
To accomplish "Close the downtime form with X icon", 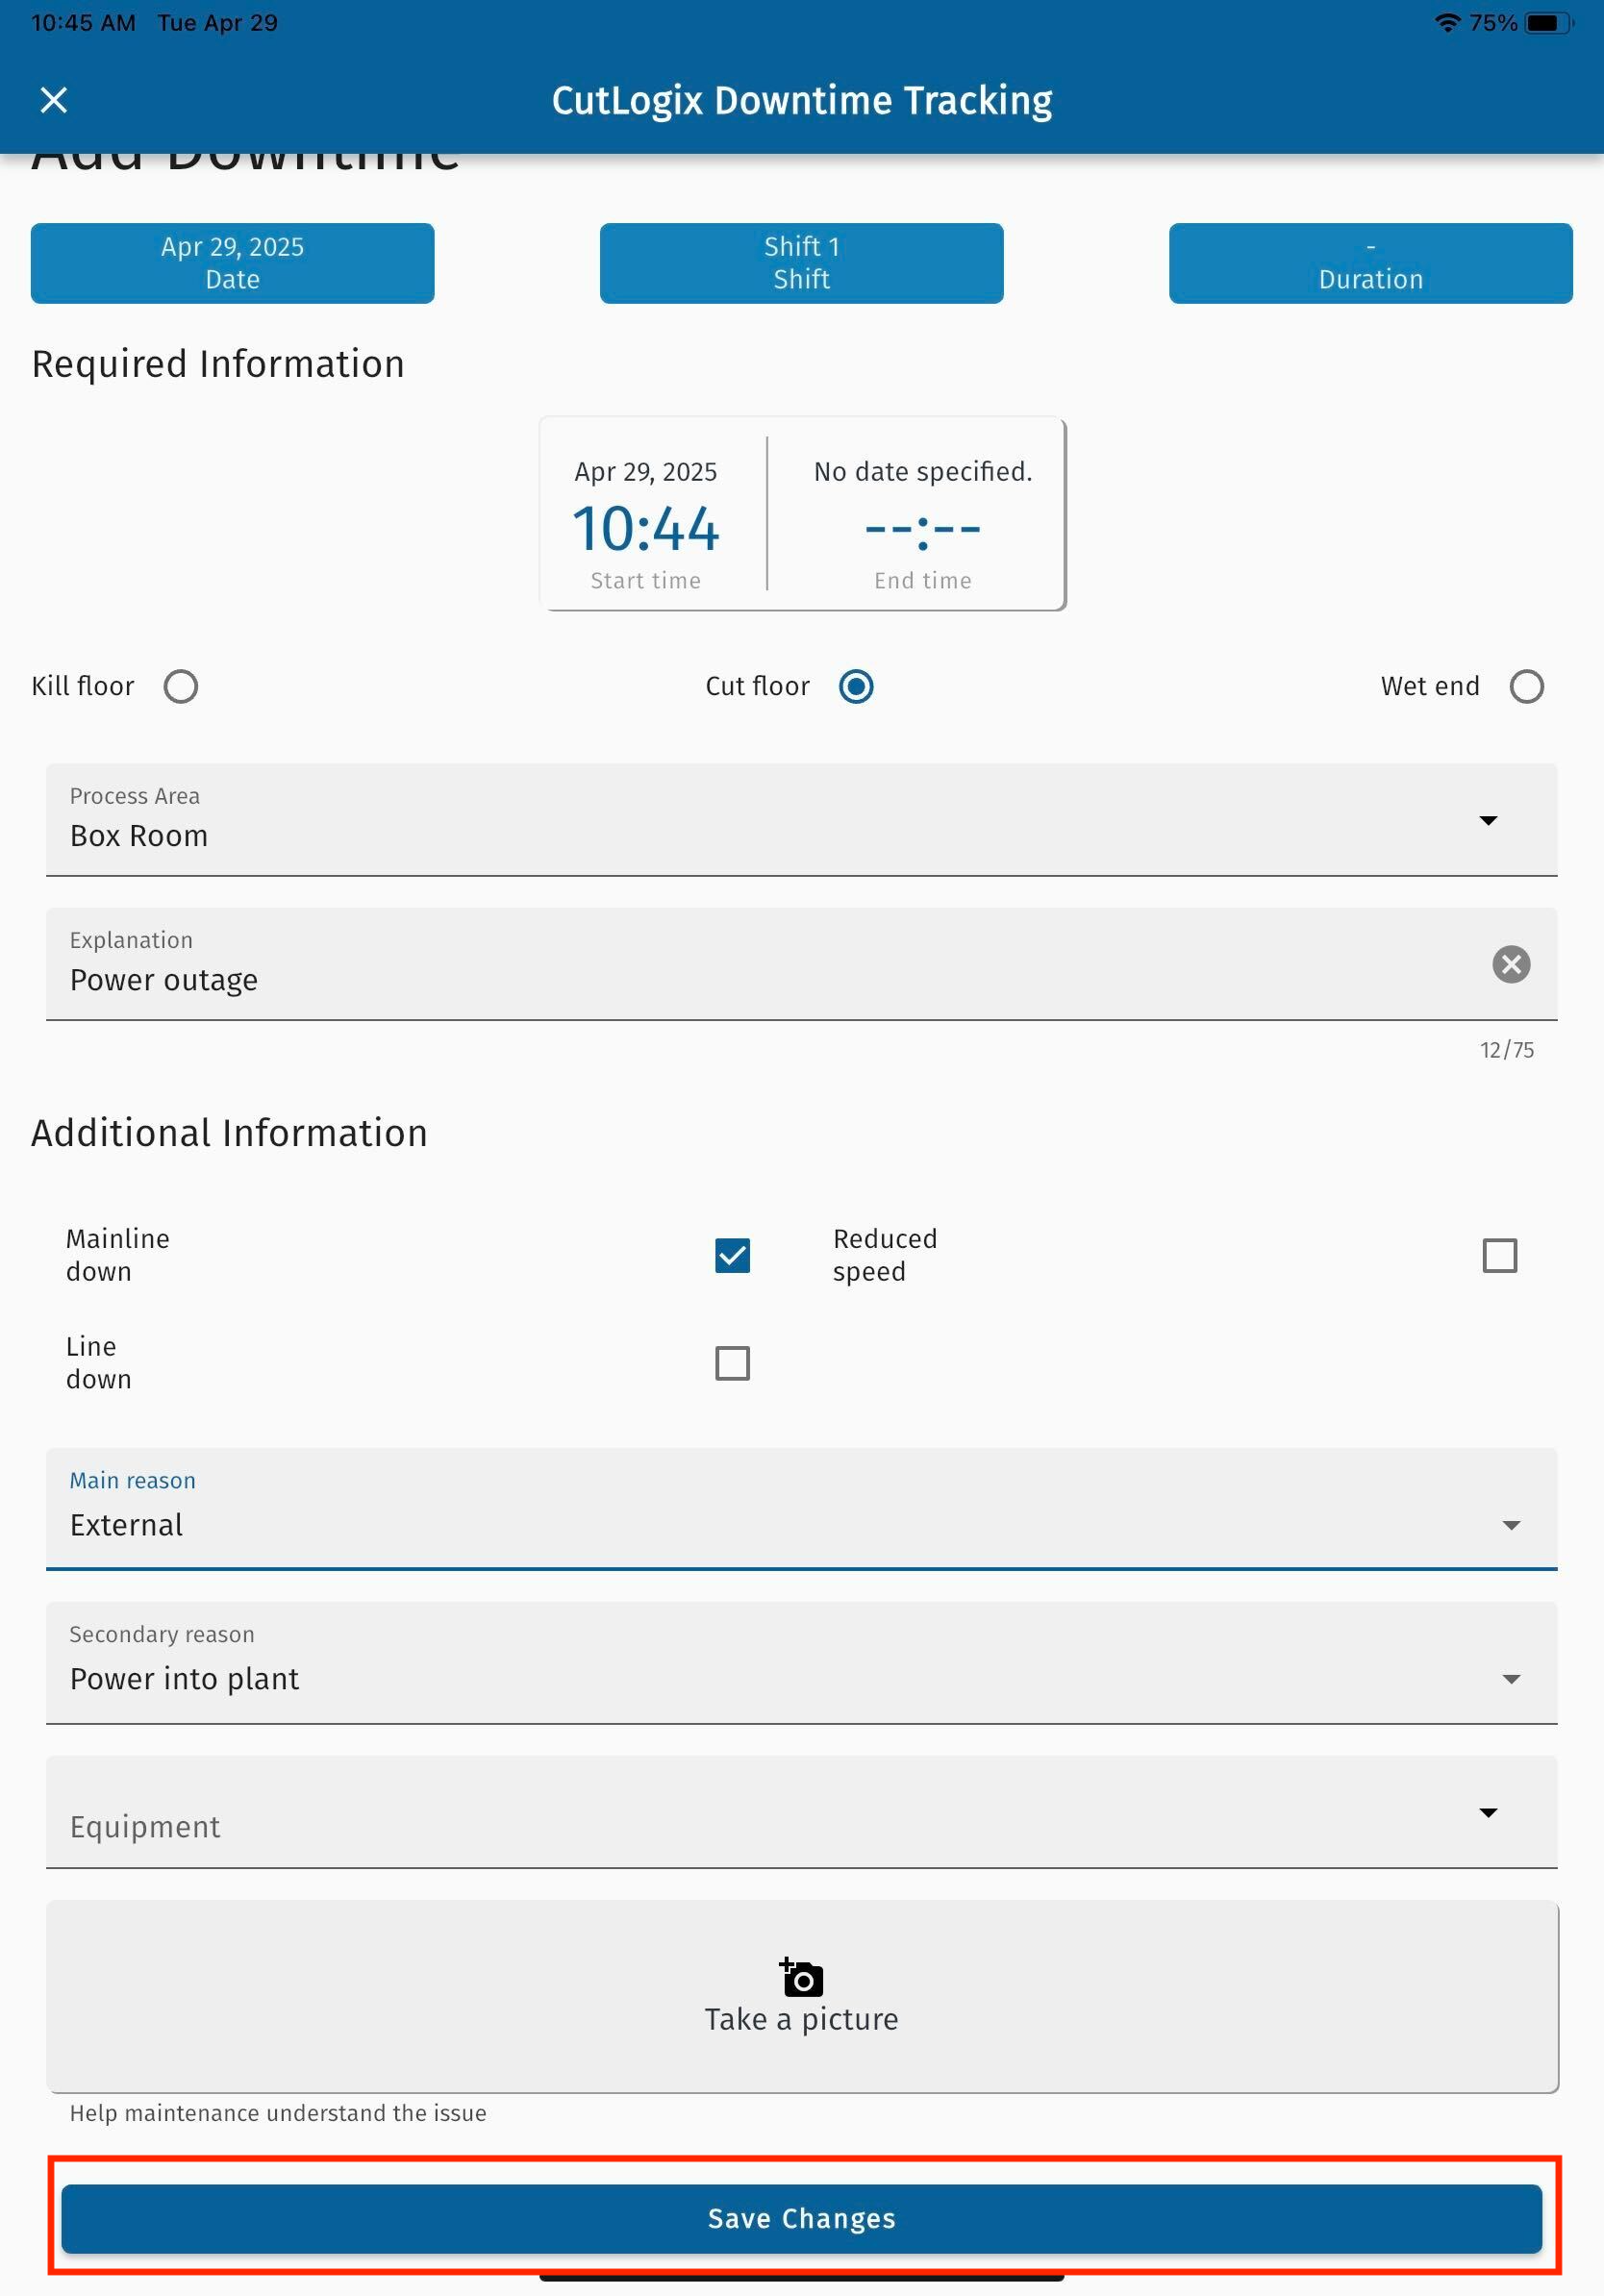I will pos(54,100).
